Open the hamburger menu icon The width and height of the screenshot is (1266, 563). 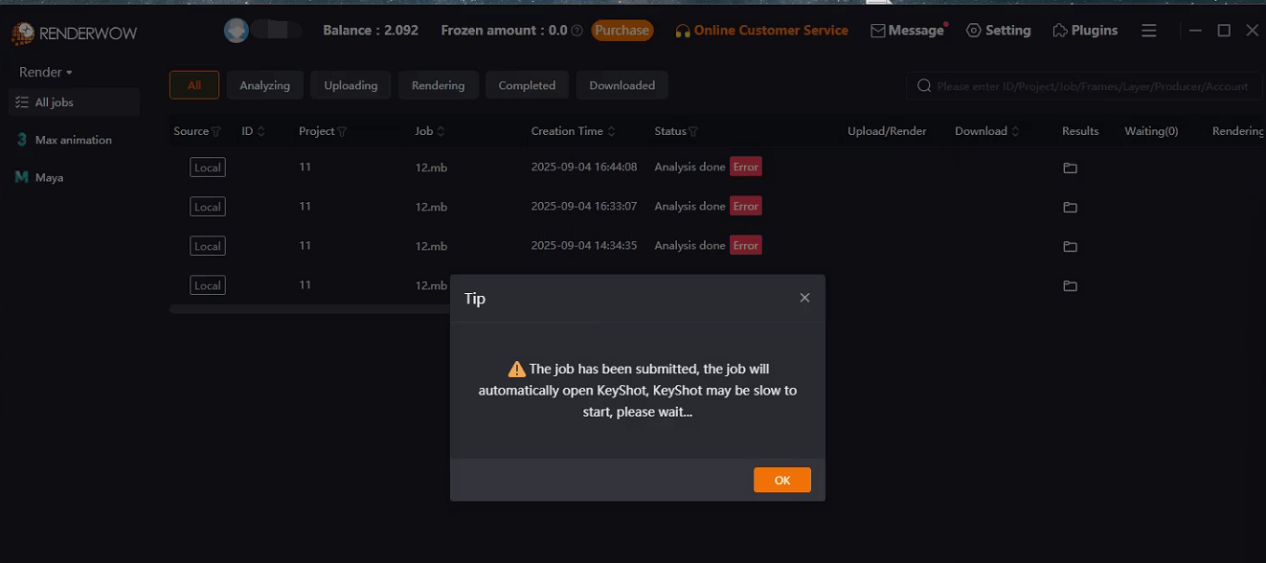1149,31
